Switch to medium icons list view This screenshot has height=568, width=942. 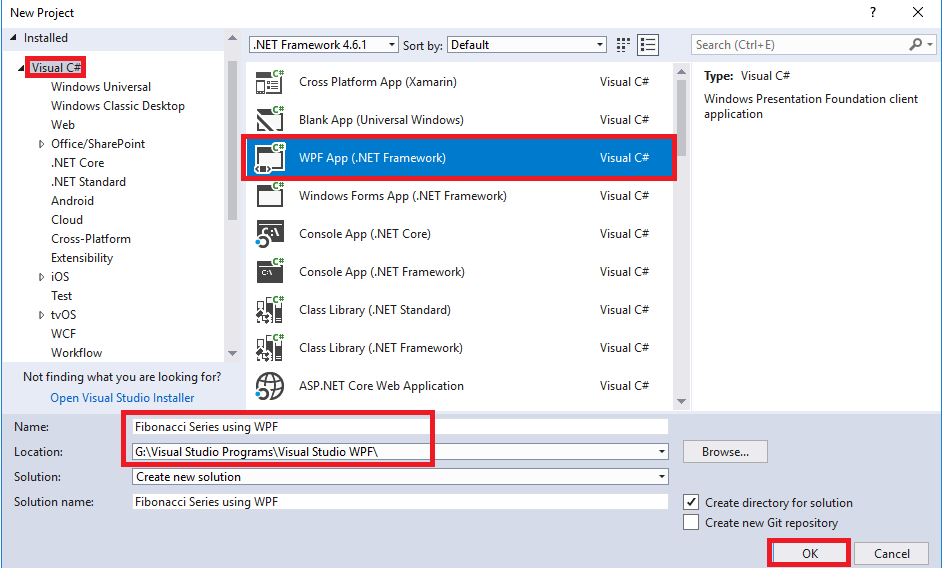pos(648,45)
